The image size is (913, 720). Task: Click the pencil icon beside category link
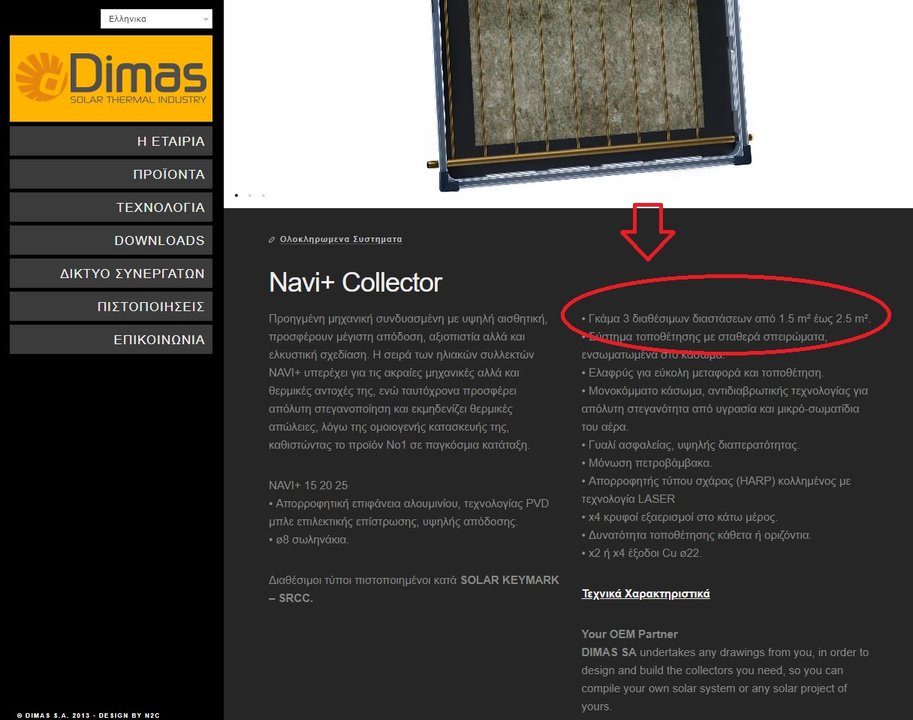pyautogui.click(x=272, y=240)
